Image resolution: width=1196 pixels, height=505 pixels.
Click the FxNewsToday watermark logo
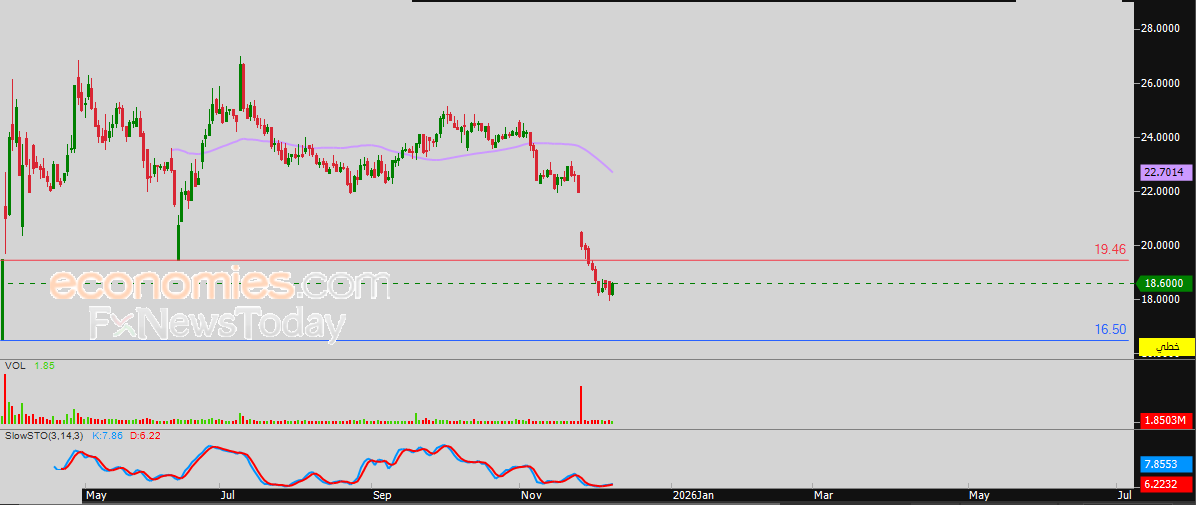pos(217,324)
